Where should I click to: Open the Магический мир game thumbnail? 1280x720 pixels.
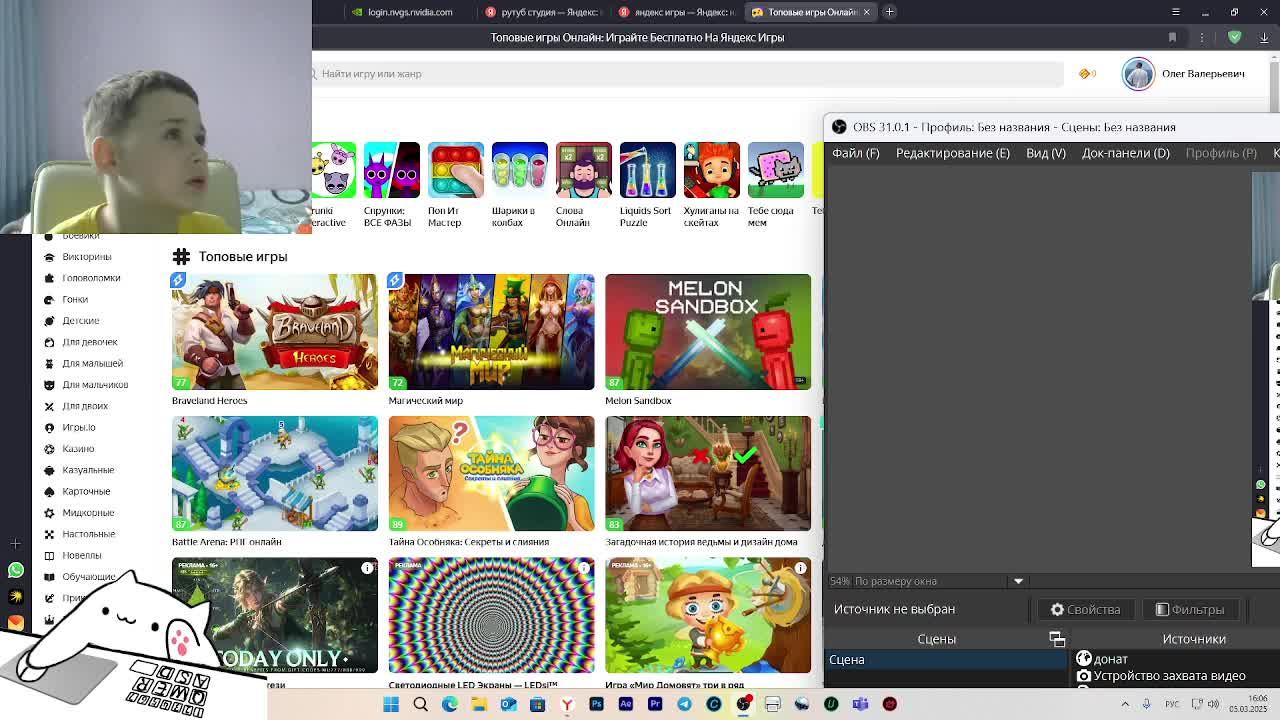coord(491,332)
